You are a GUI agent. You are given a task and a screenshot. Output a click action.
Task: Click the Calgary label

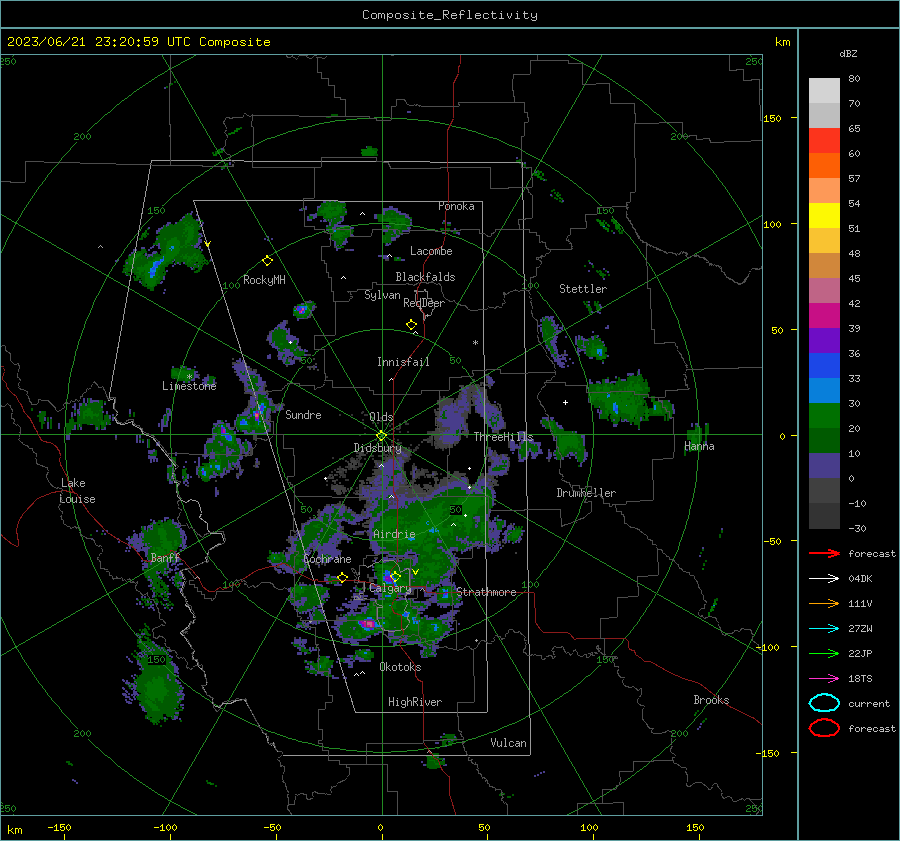390,588
